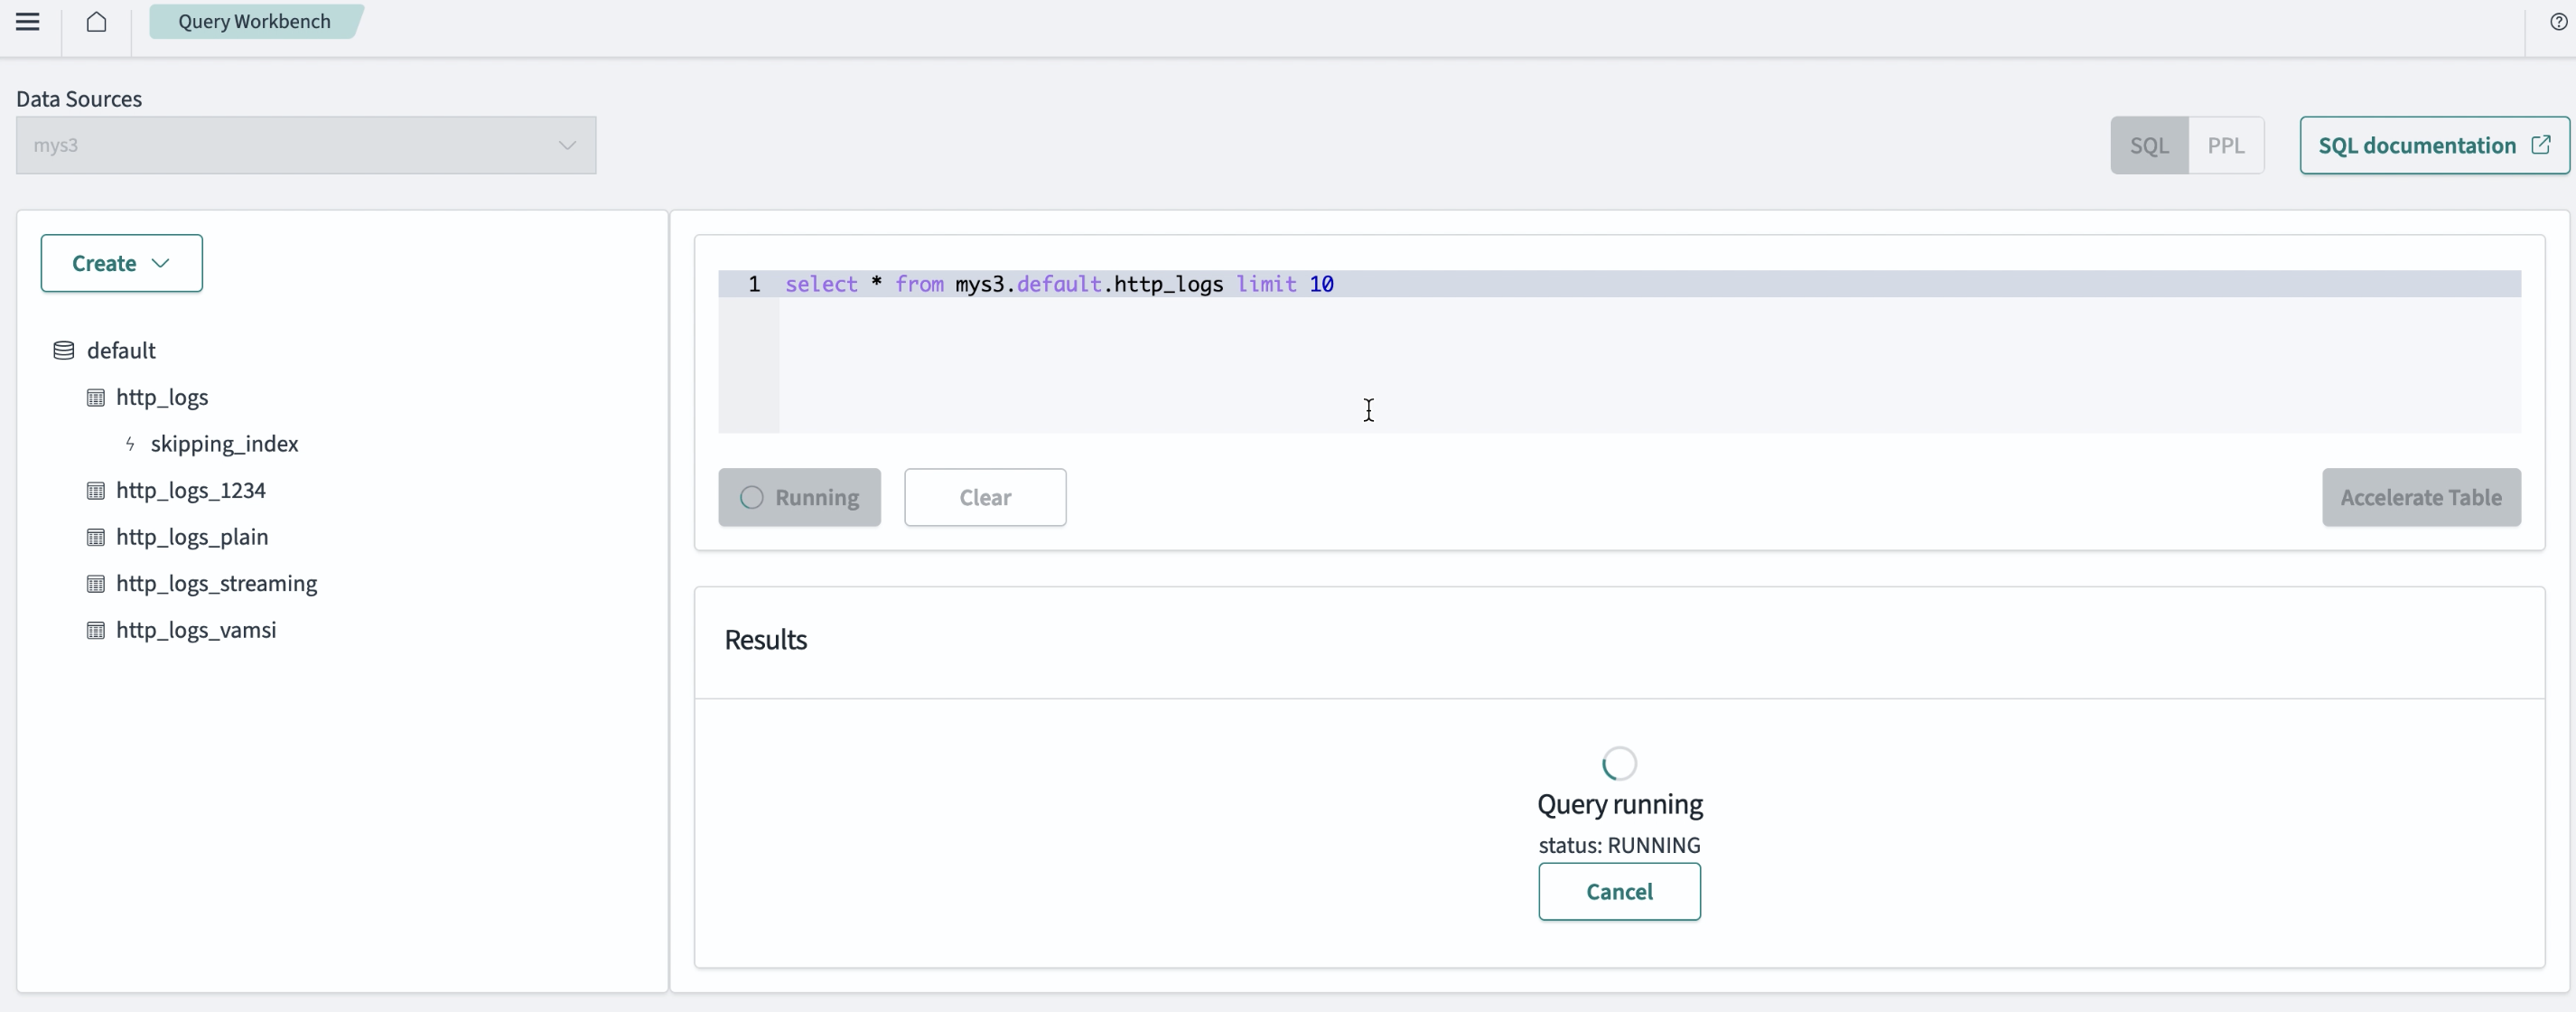Select the skipping_index entry

pyautogui.click(x=224, y=443)
